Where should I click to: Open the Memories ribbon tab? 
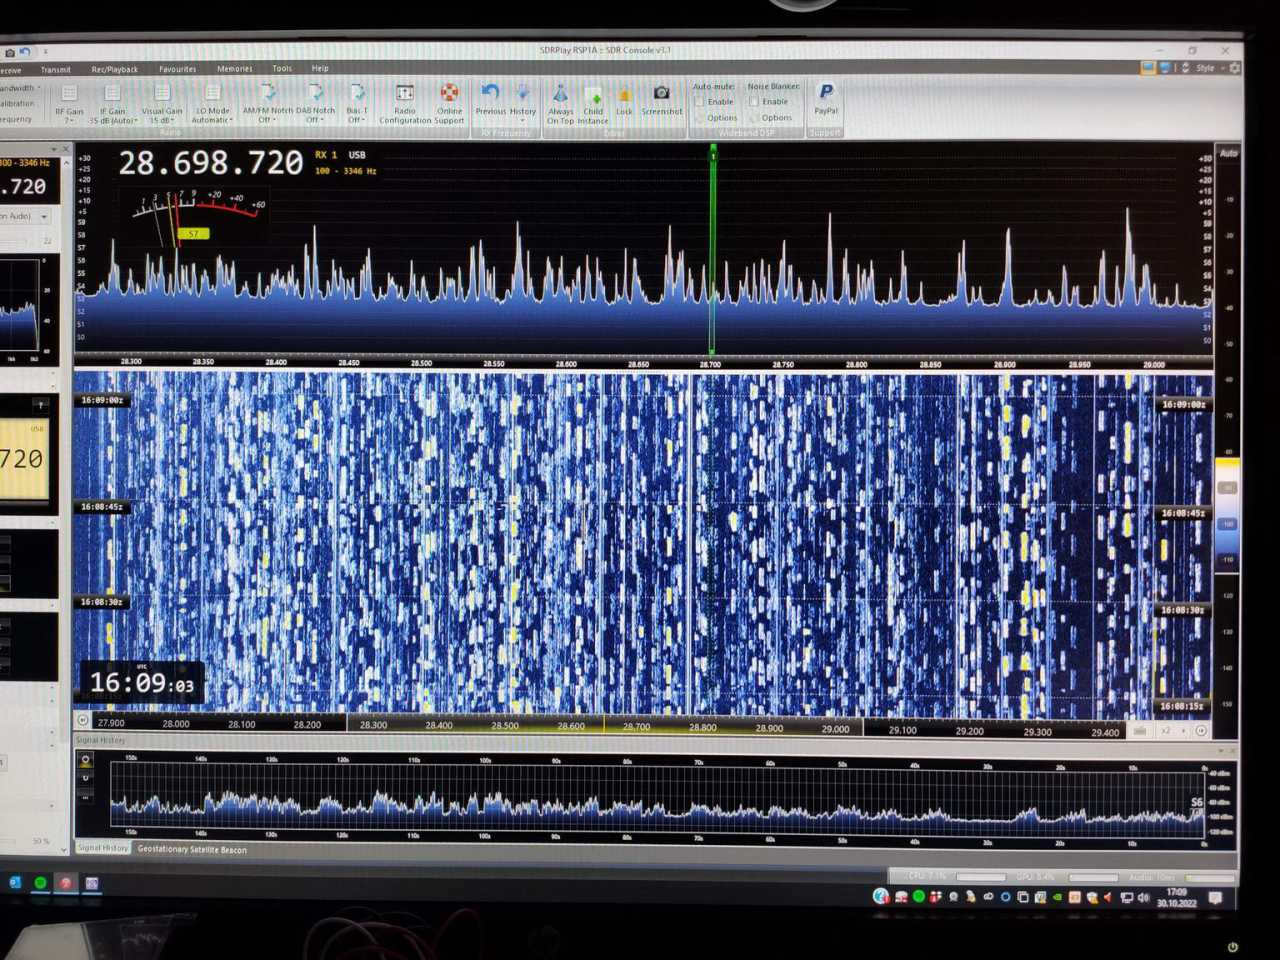click(235, 69)
